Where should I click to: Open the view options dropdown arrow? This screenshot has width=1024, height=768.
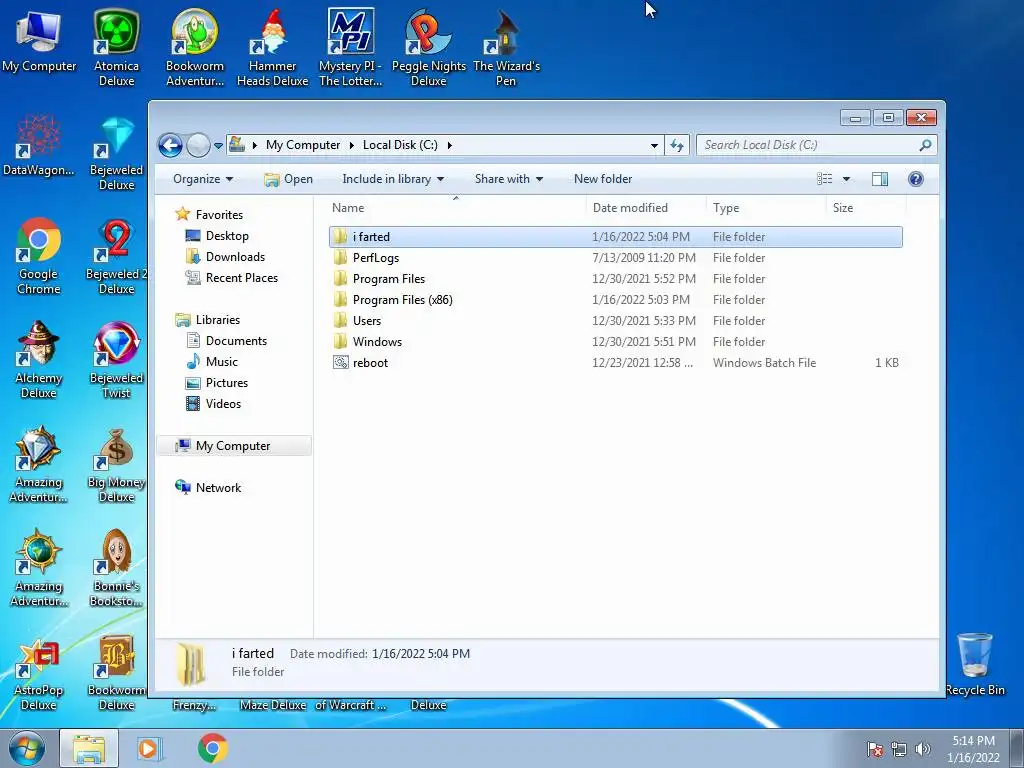pos(846,179)
